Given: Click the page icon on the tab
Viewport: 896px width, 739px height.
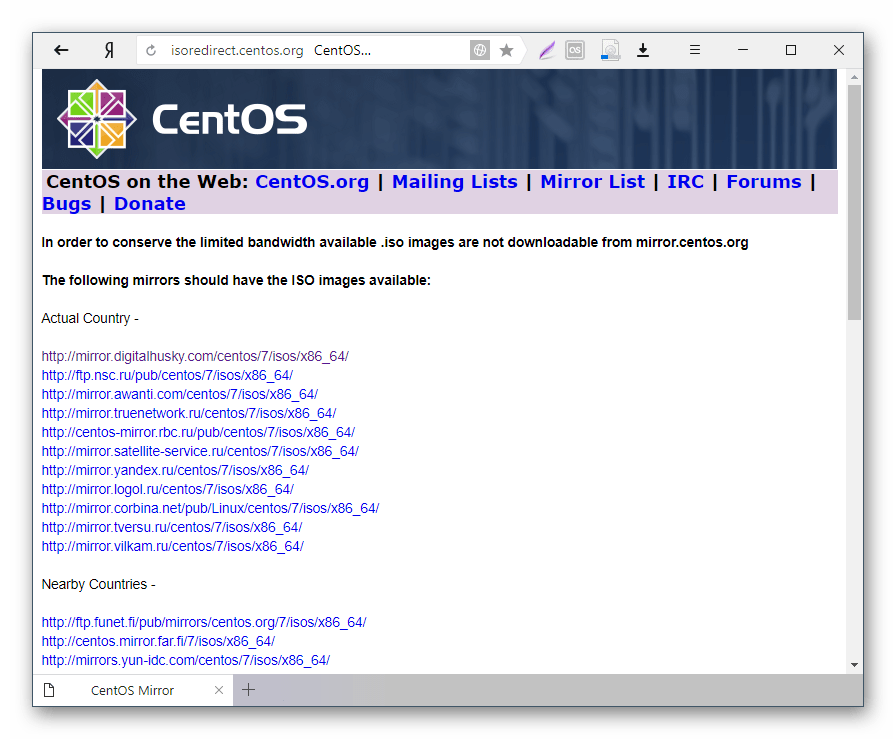Looking at the screenshot, I should [x=51, y=690].
